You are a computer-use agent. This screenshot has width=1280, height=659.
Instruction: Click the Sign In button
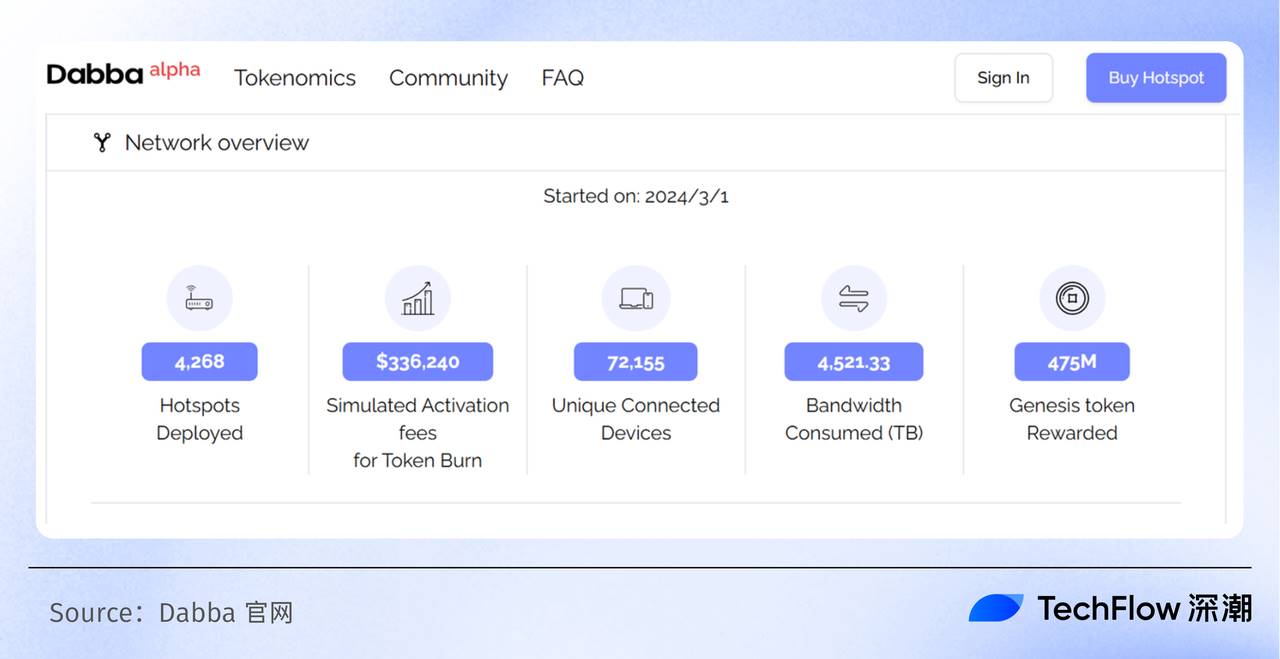(1003, 78)
